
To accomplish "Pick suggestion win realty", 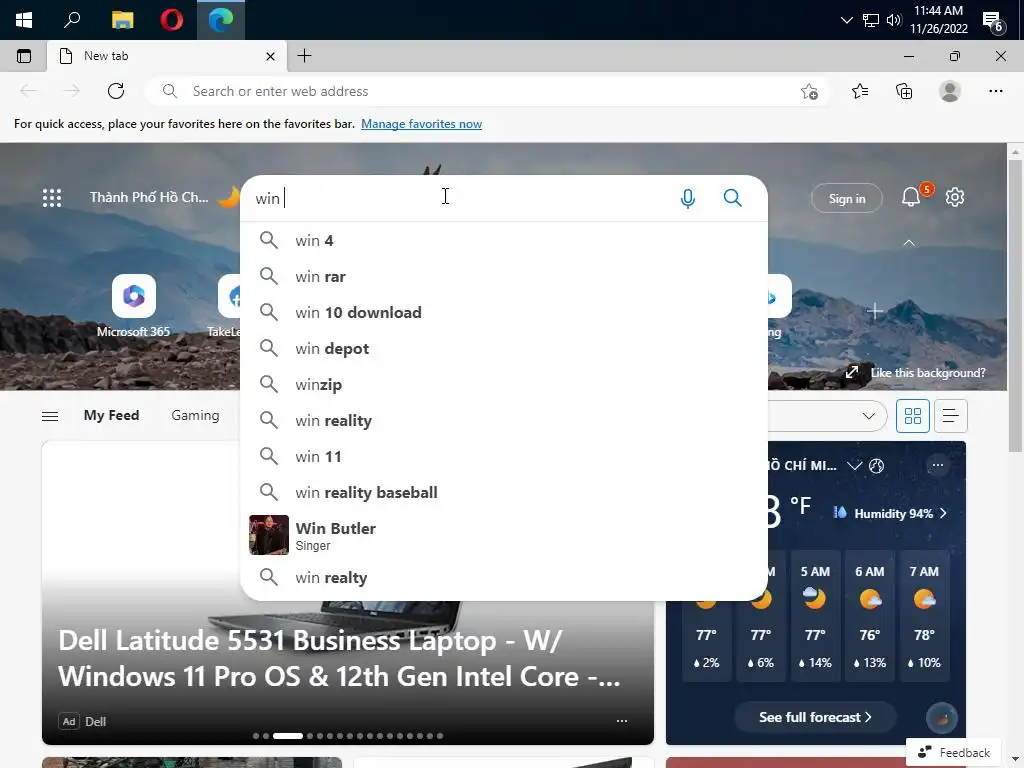I will [504, 577].
